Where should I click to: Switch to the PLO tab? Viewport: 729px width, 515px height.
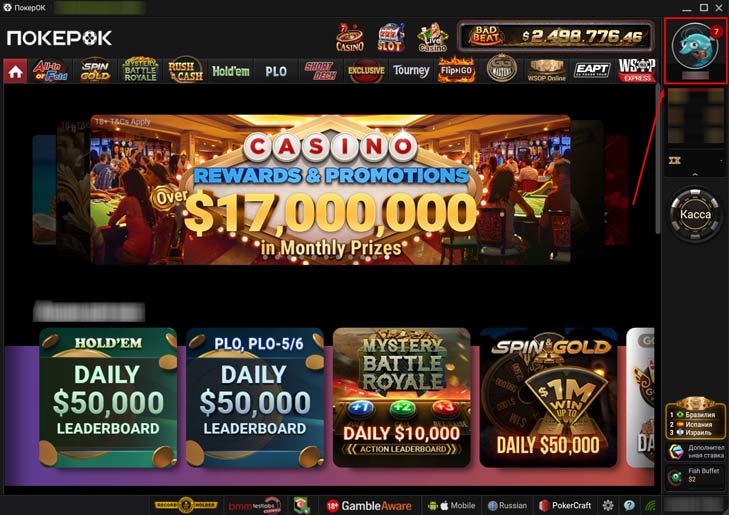(276, 71)
